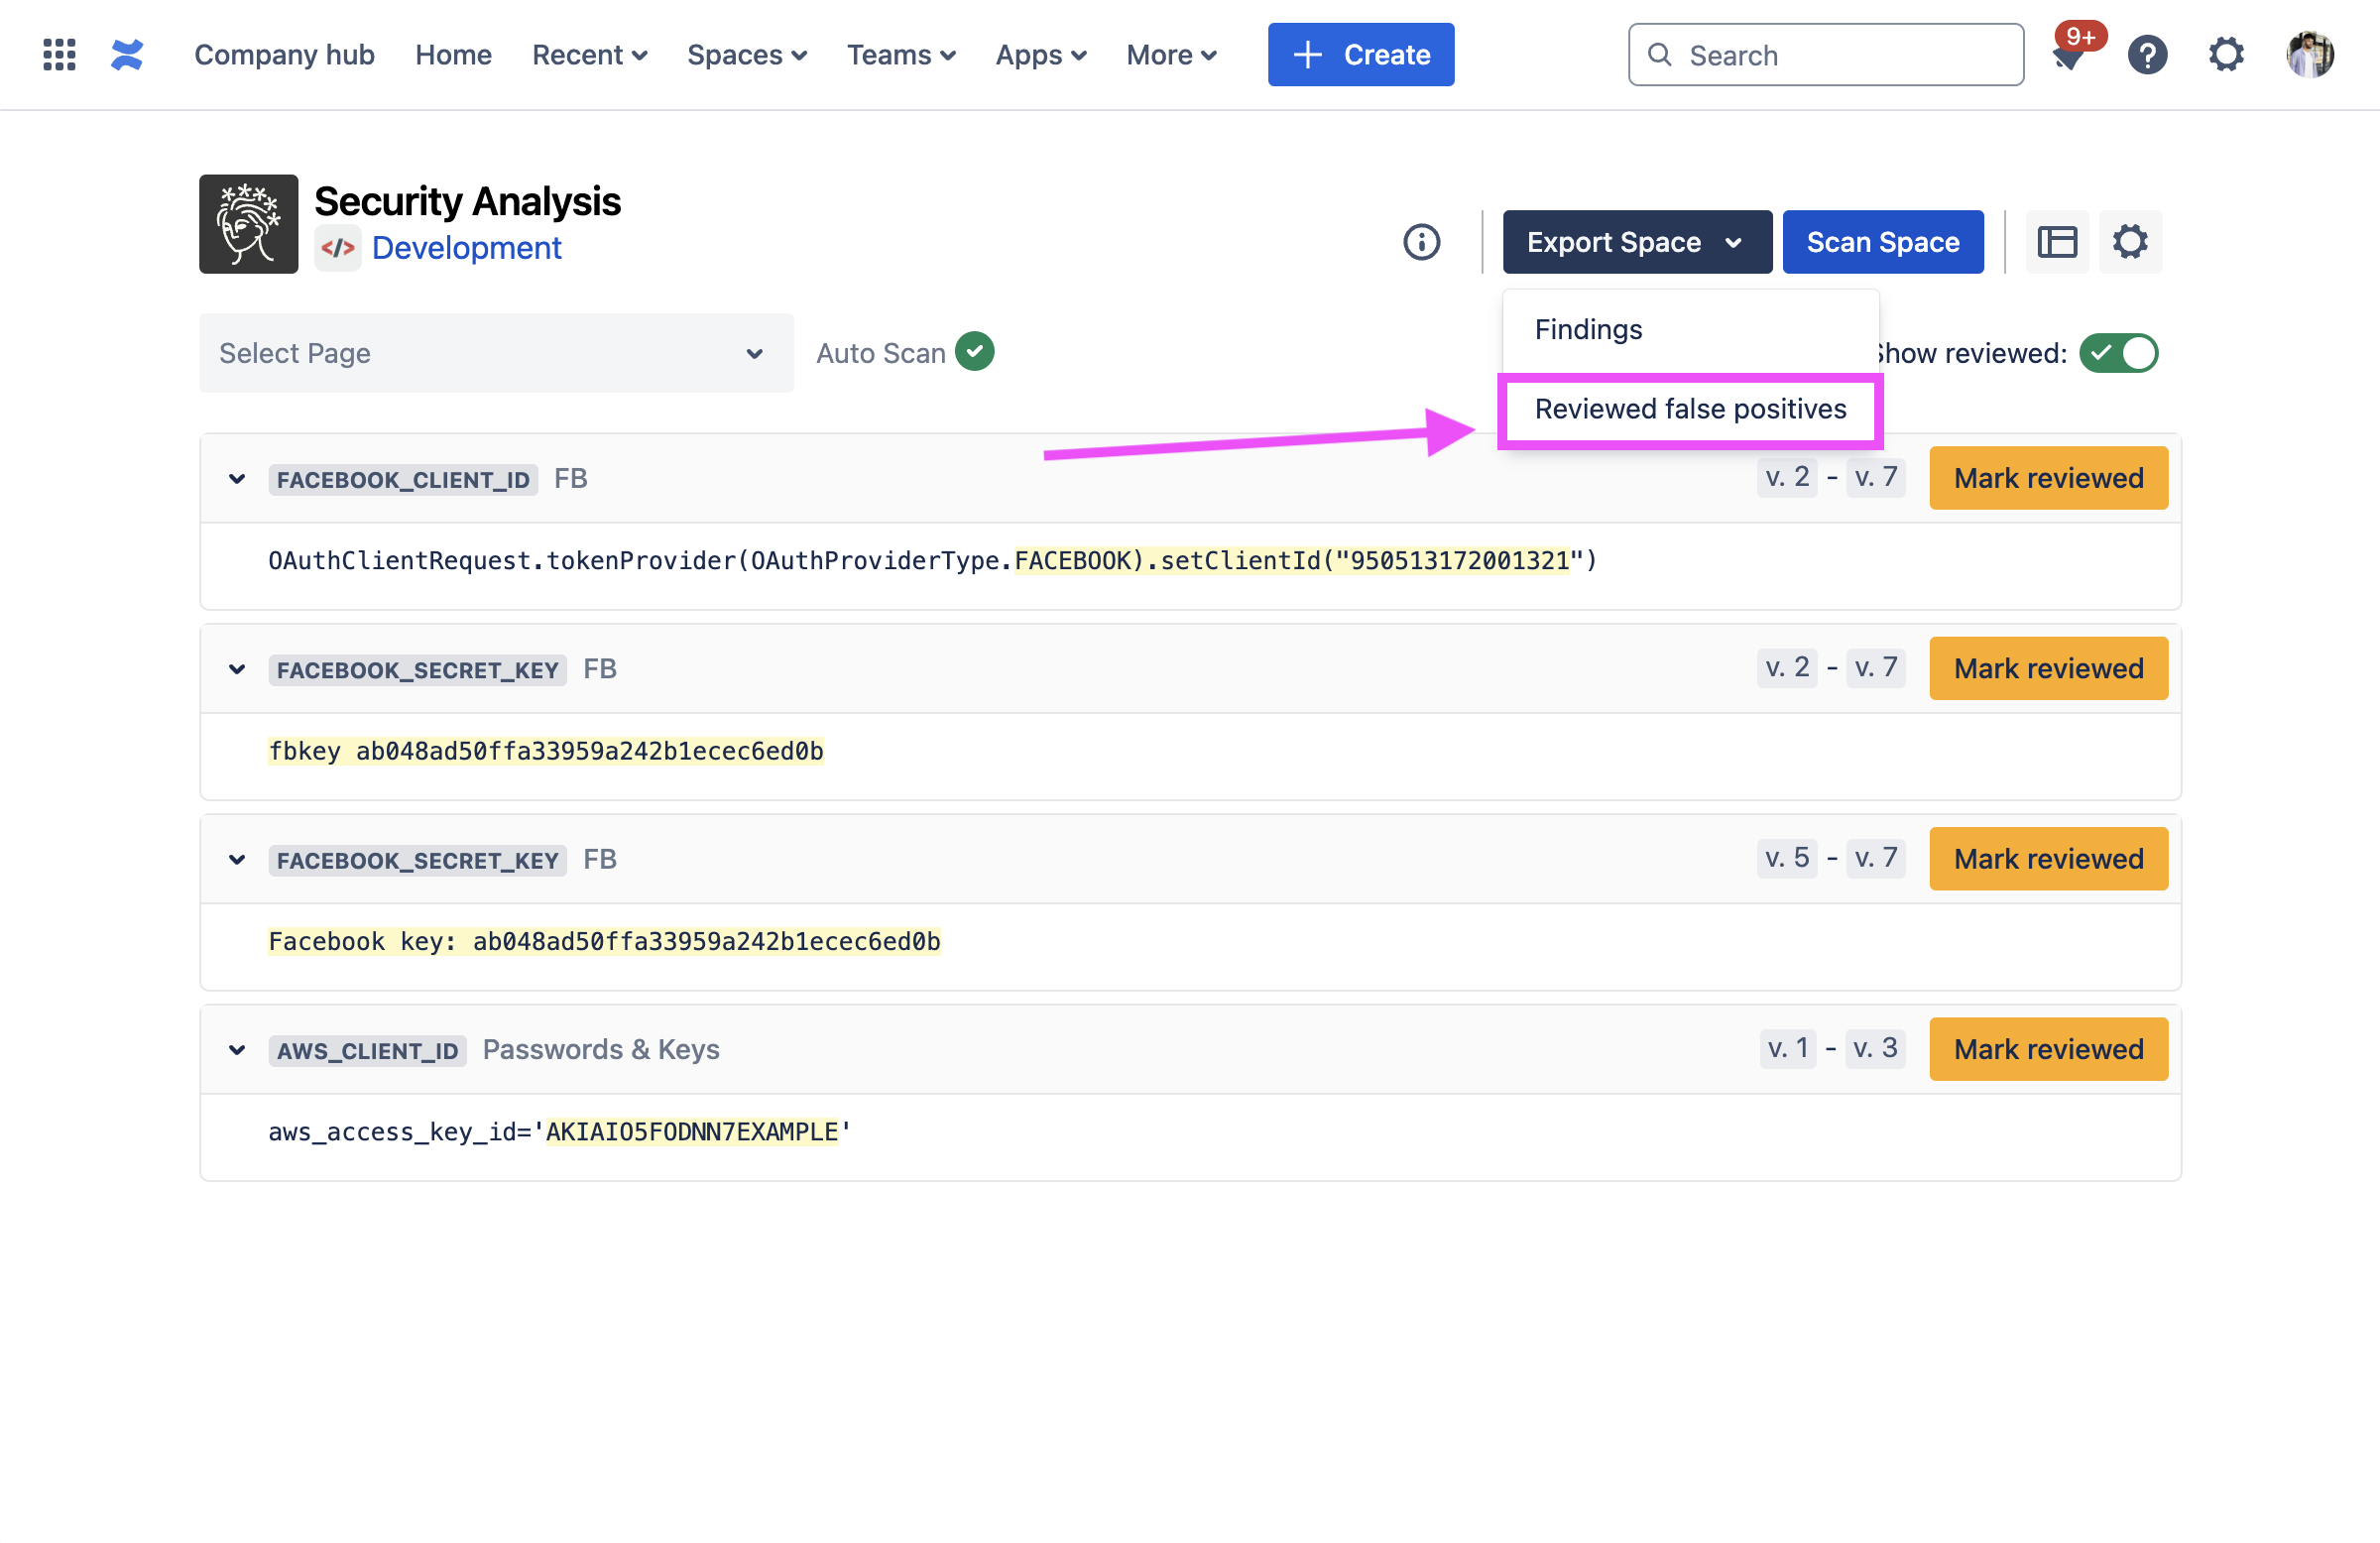Mark the AWS_CLIENT_ID finding reviewed
Viewport: 2380px width, 1543px height.
pyautogui.click(x=2048, y=1049)
